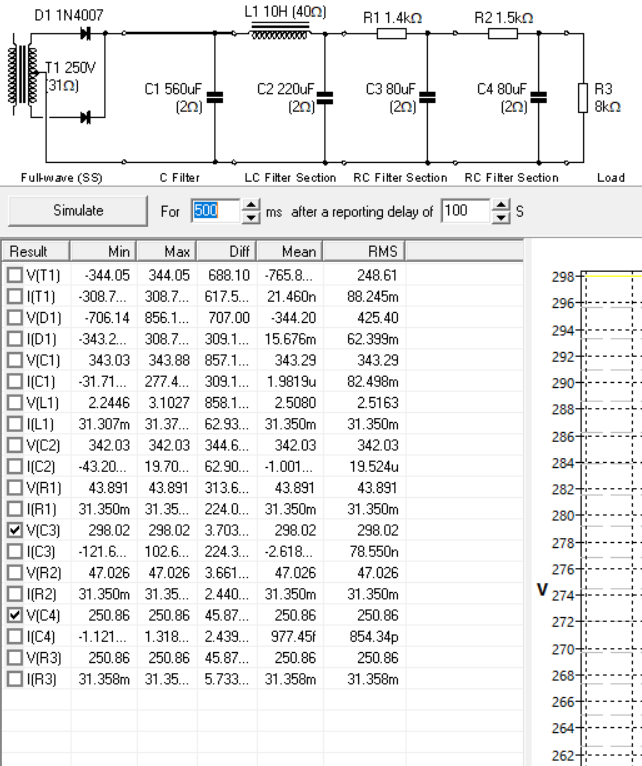Enable the V(D1) plot checkbox
Viewport: 642px width, 766px height.
(x=15, y=318)
